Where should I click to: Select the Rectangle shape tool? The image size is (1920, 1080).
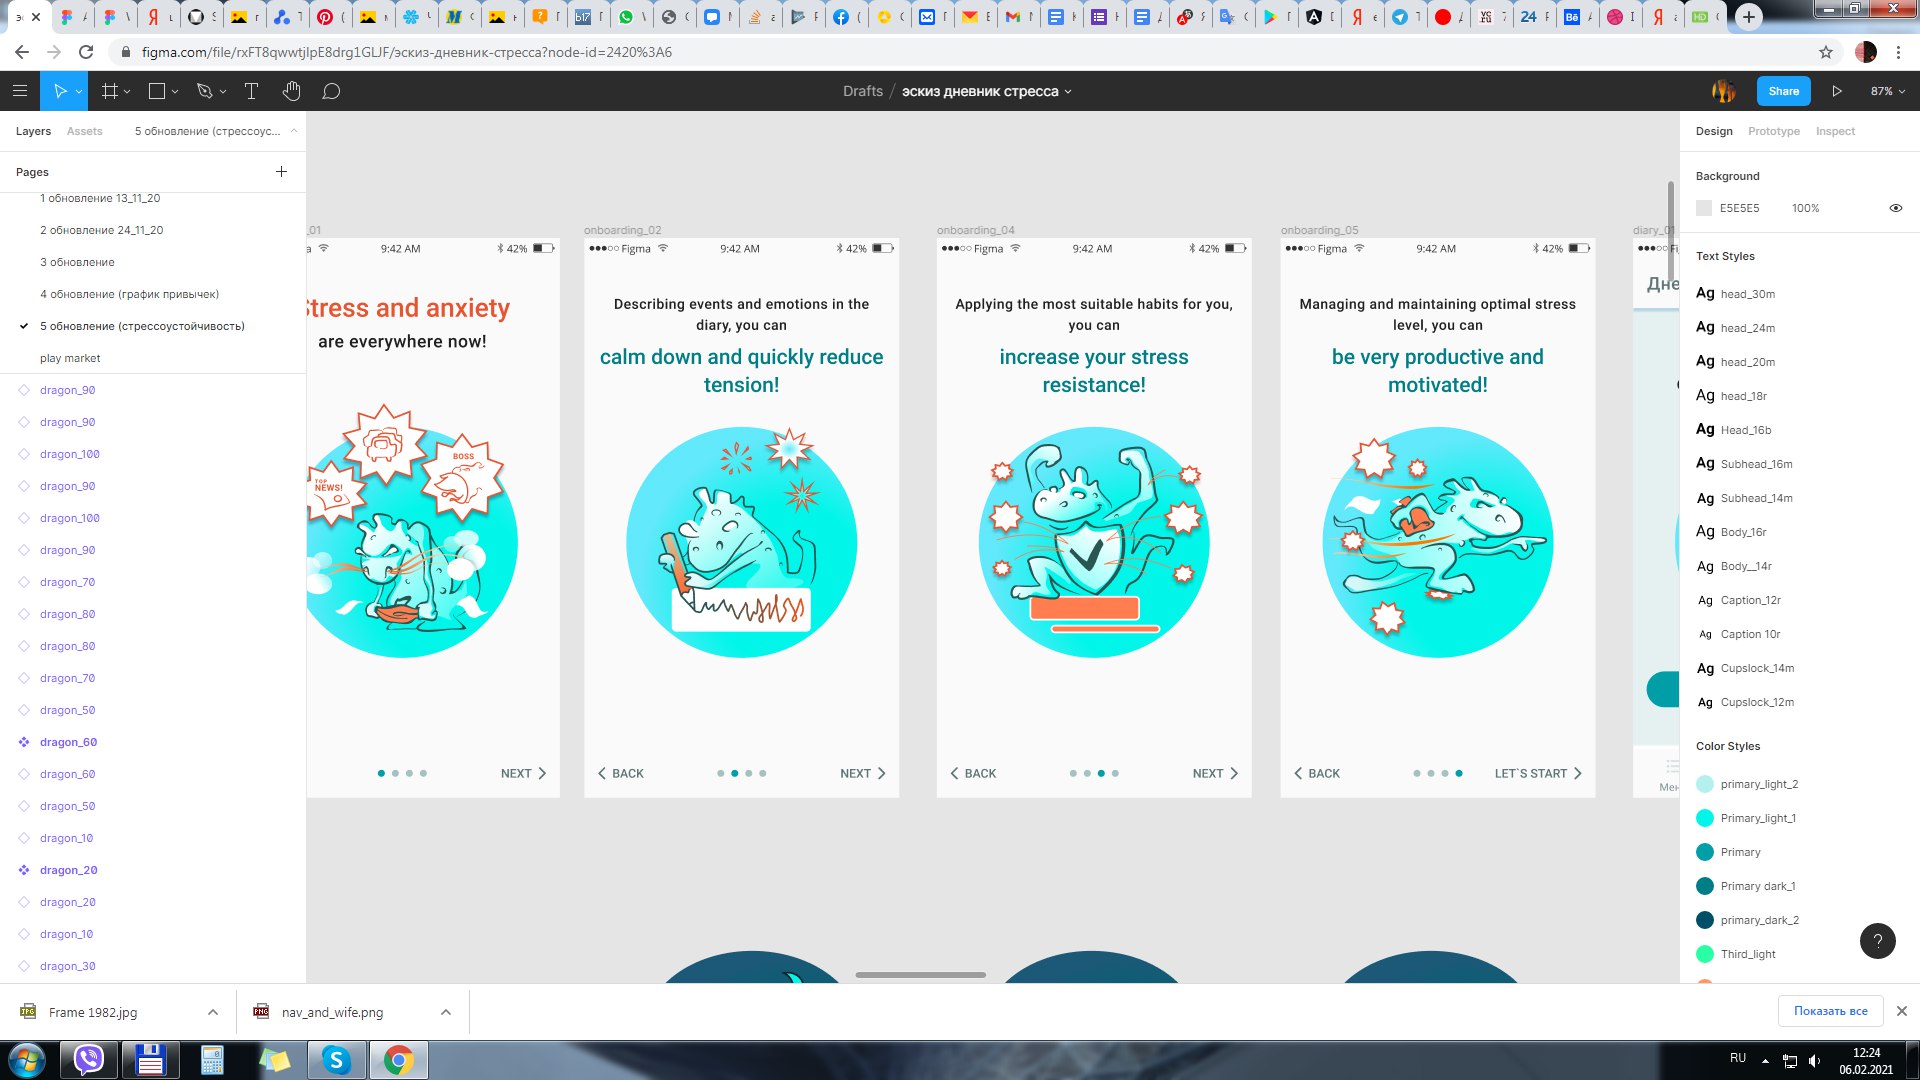[156, 91]
